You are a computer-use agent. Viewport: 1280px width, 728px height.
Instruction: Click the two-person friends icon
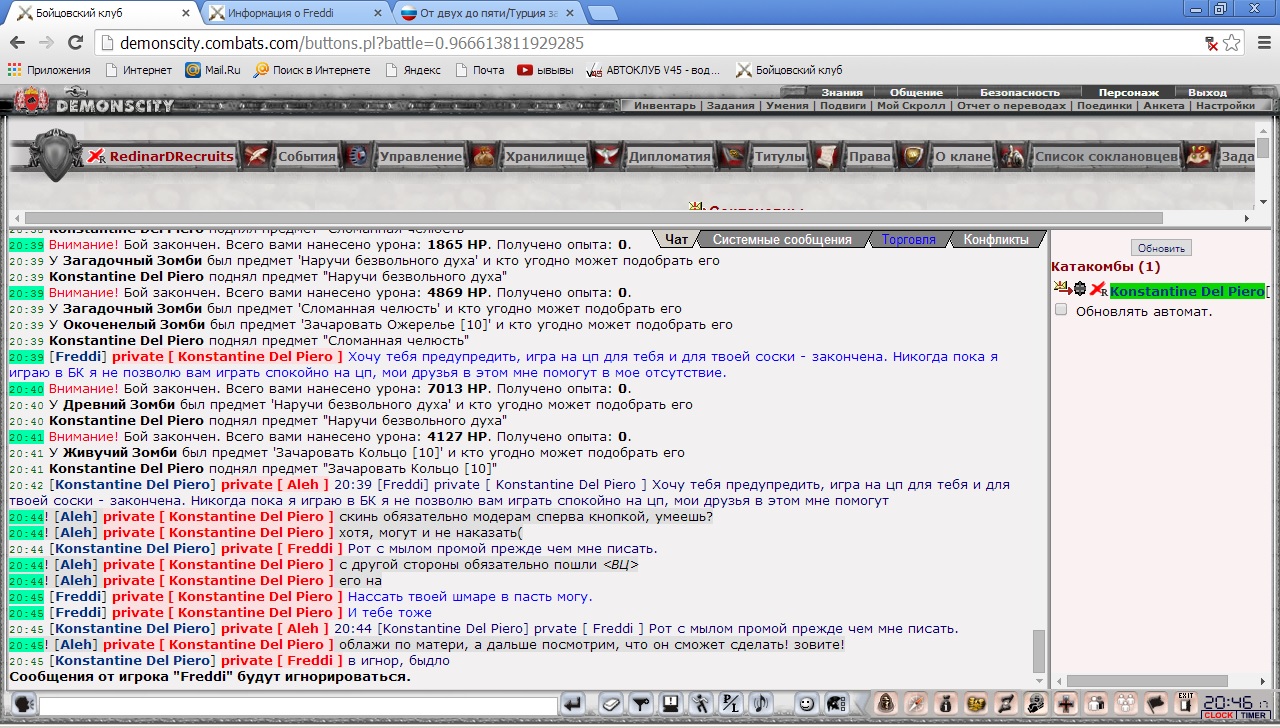click(1097, 703)
